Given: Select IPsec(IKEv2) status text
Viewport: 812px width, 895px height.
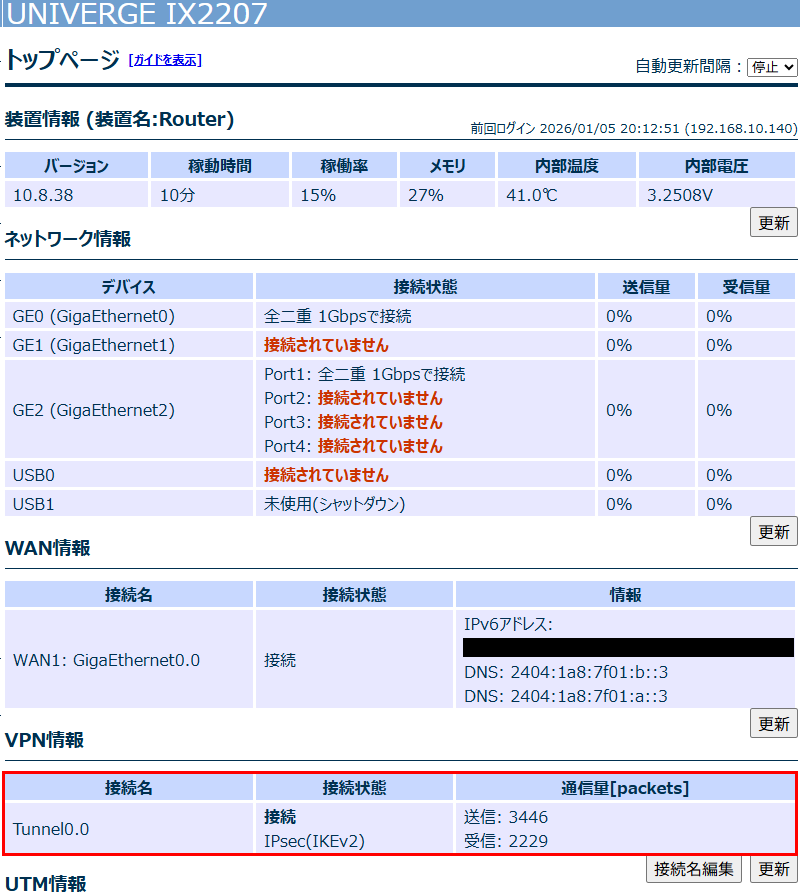Looking at the screenshot, I should [x=314, y=841].
